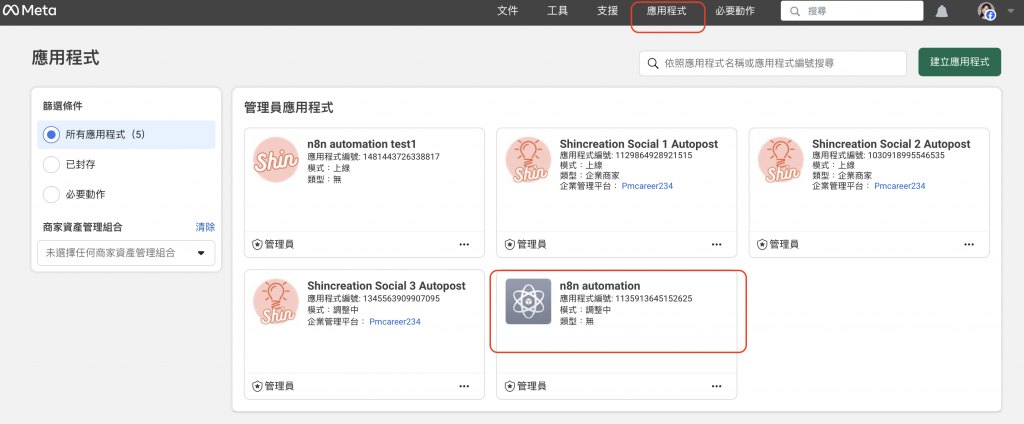Open the Shincreation Social 2 Autopost title

tap(891, 144)
